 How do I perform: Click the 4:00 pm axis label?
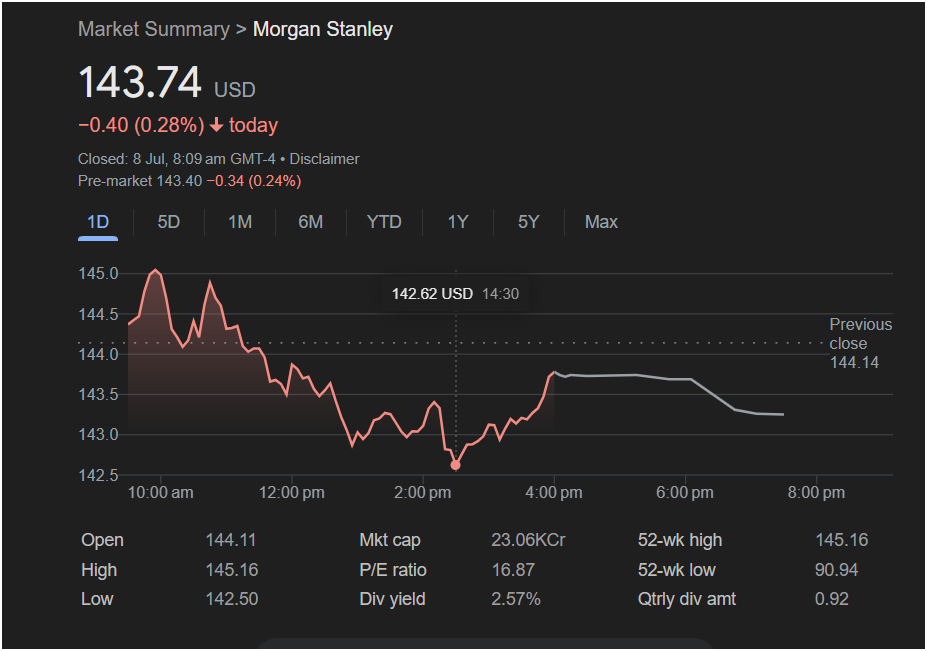[554, 493]
